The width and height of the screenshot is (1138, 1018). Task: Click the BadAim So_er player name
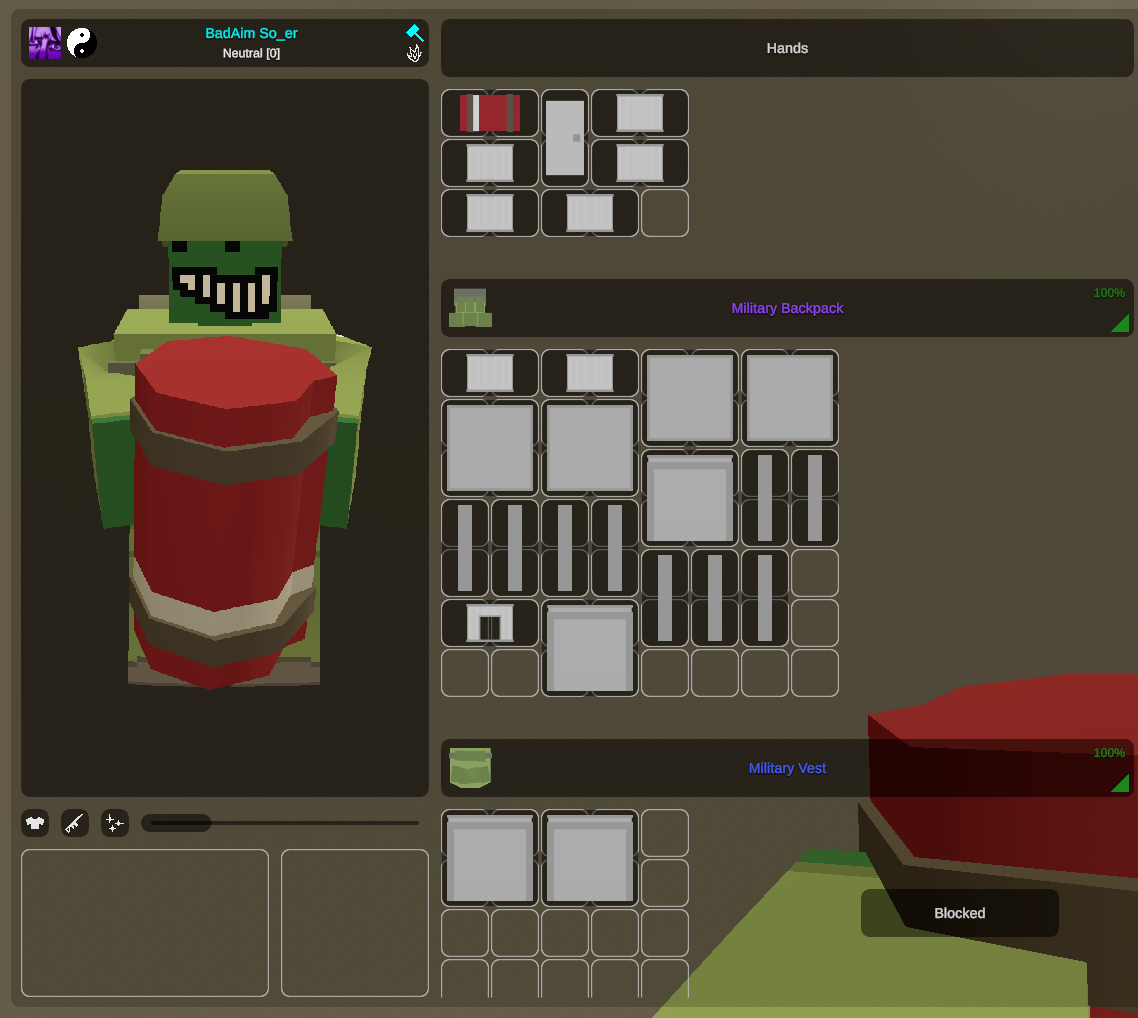(251, 33)
